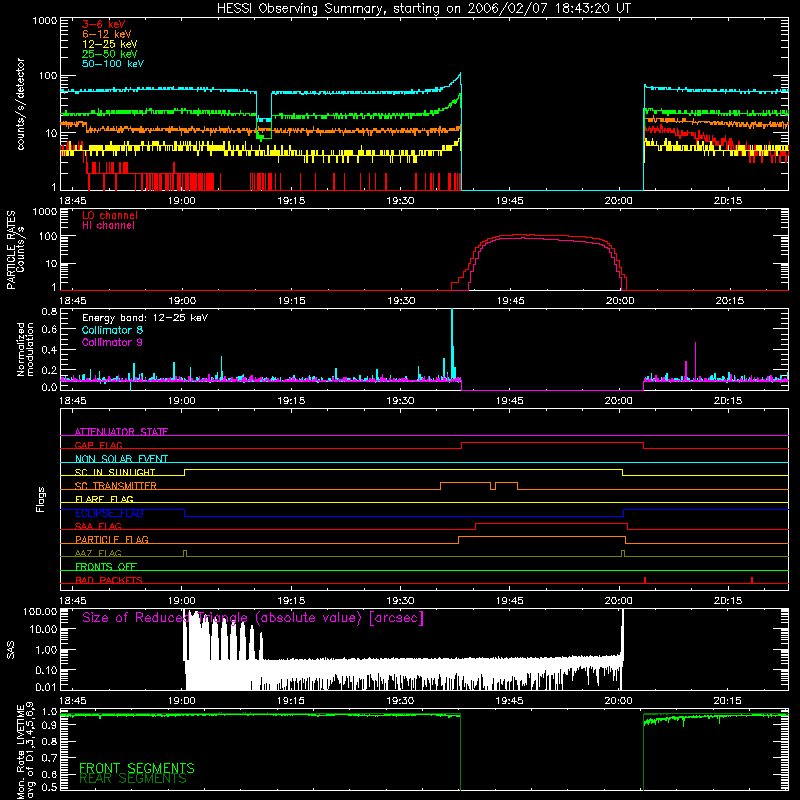
Task: Click A4Z flag pulse near 20:00
Action: pyautogui.click(x=623, y=554)
